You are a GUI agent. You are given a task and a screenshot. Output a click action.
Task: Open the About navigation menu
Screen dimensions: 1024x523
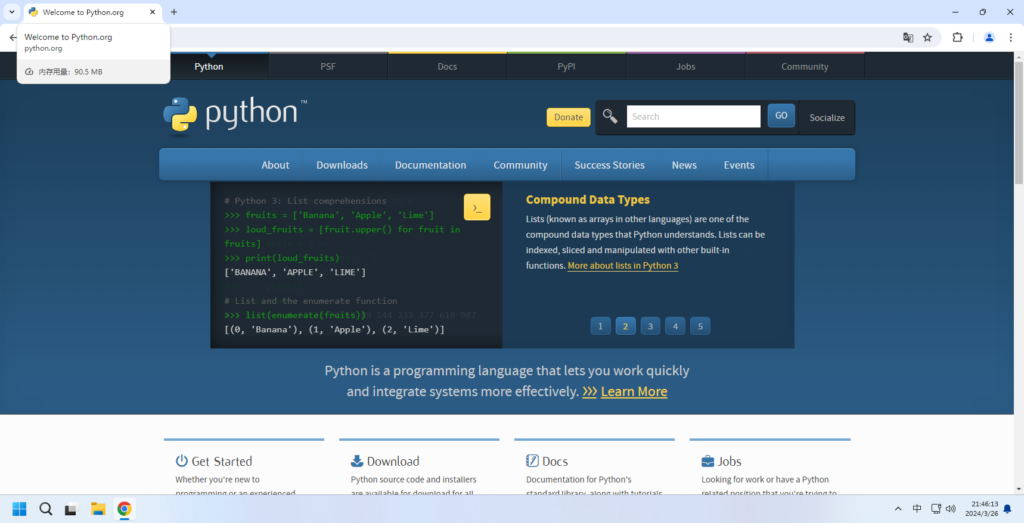tap(275, 165)
